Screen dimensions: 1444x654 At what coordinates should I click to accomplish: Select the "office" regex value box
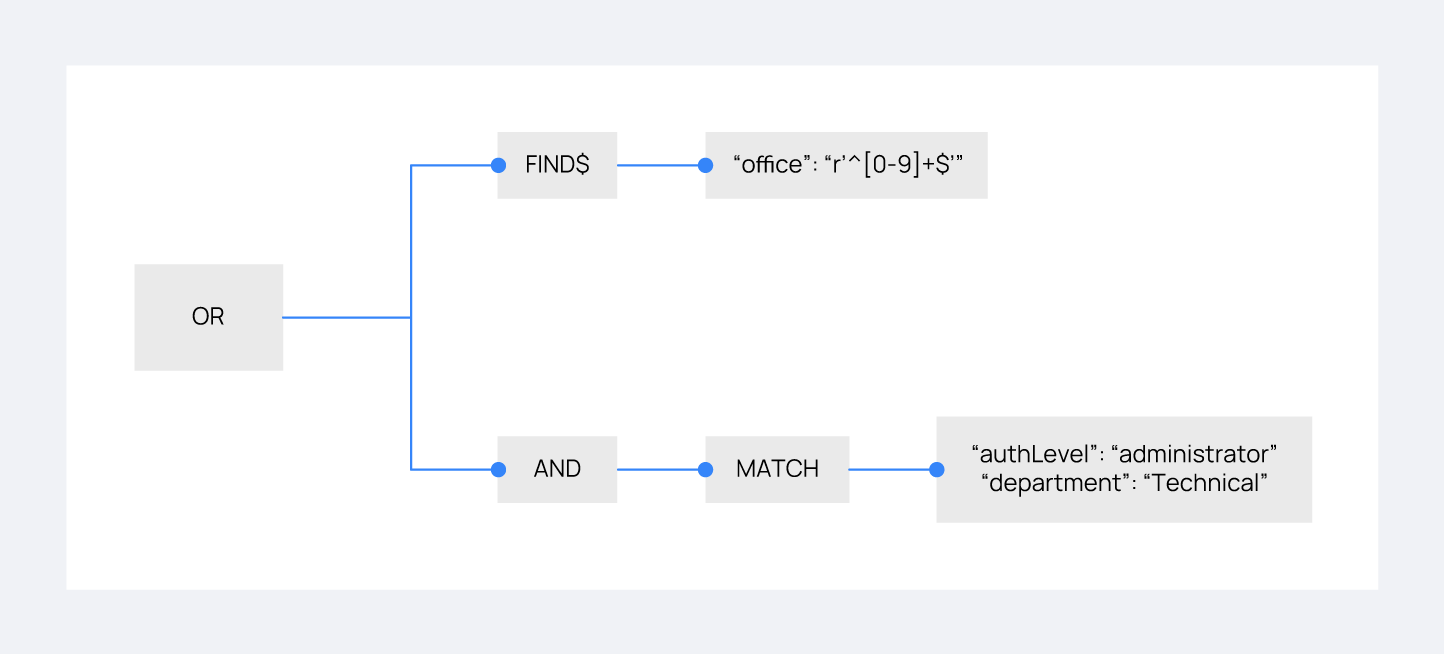[x=846, y=165]
